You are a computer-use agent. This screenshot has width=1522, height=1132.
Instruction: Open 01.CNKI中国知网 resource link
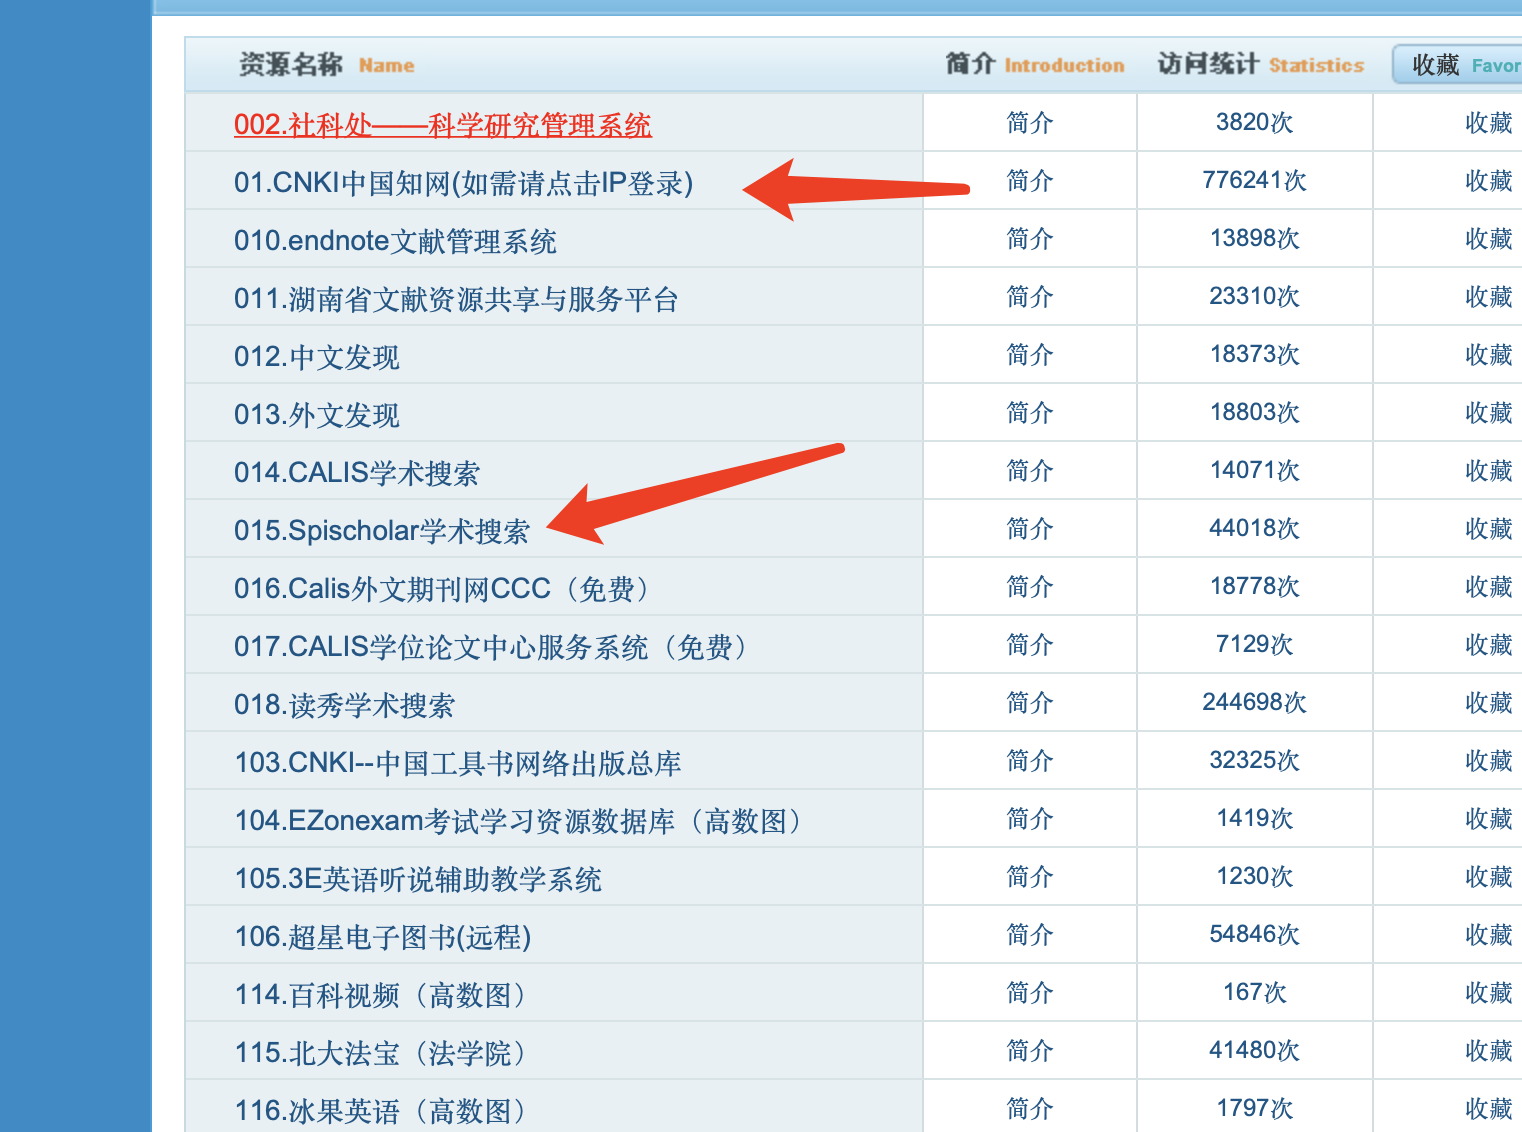point(463,183)
